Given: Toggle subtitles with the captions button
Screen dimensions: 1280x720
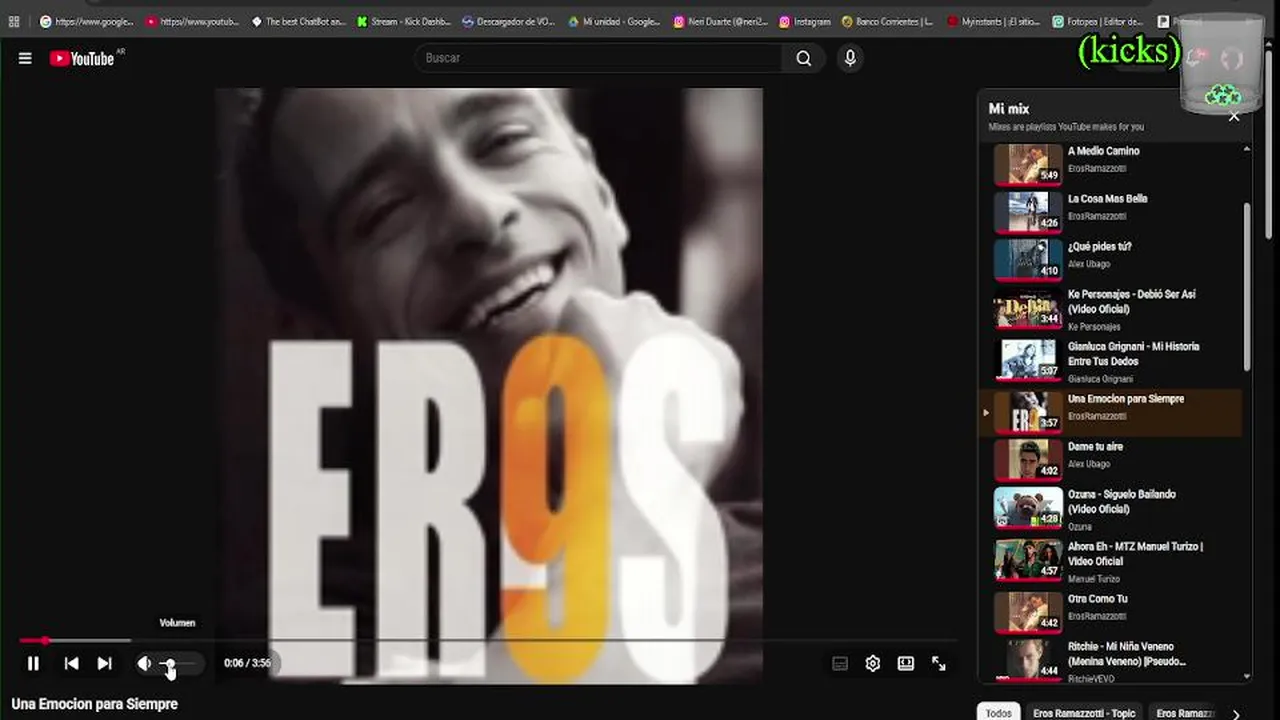Looking at the screenshot, I should 840,663.
